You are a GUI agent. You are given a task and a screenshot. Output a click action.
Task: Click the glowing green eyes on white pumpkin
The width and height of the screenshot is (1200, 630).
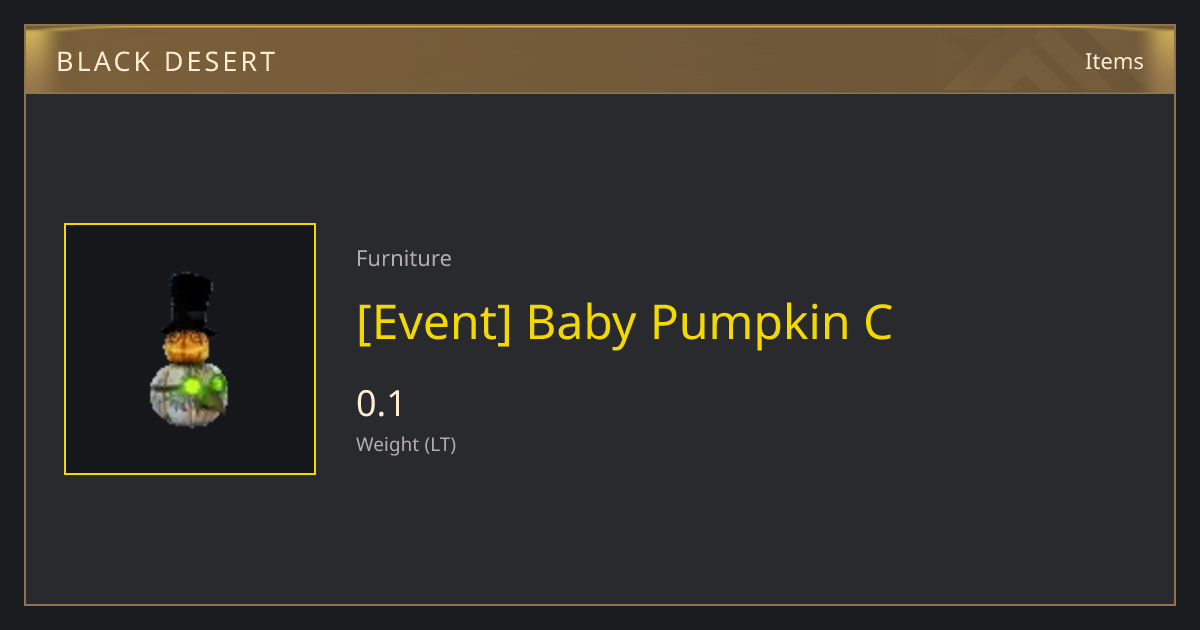[201, 386]
